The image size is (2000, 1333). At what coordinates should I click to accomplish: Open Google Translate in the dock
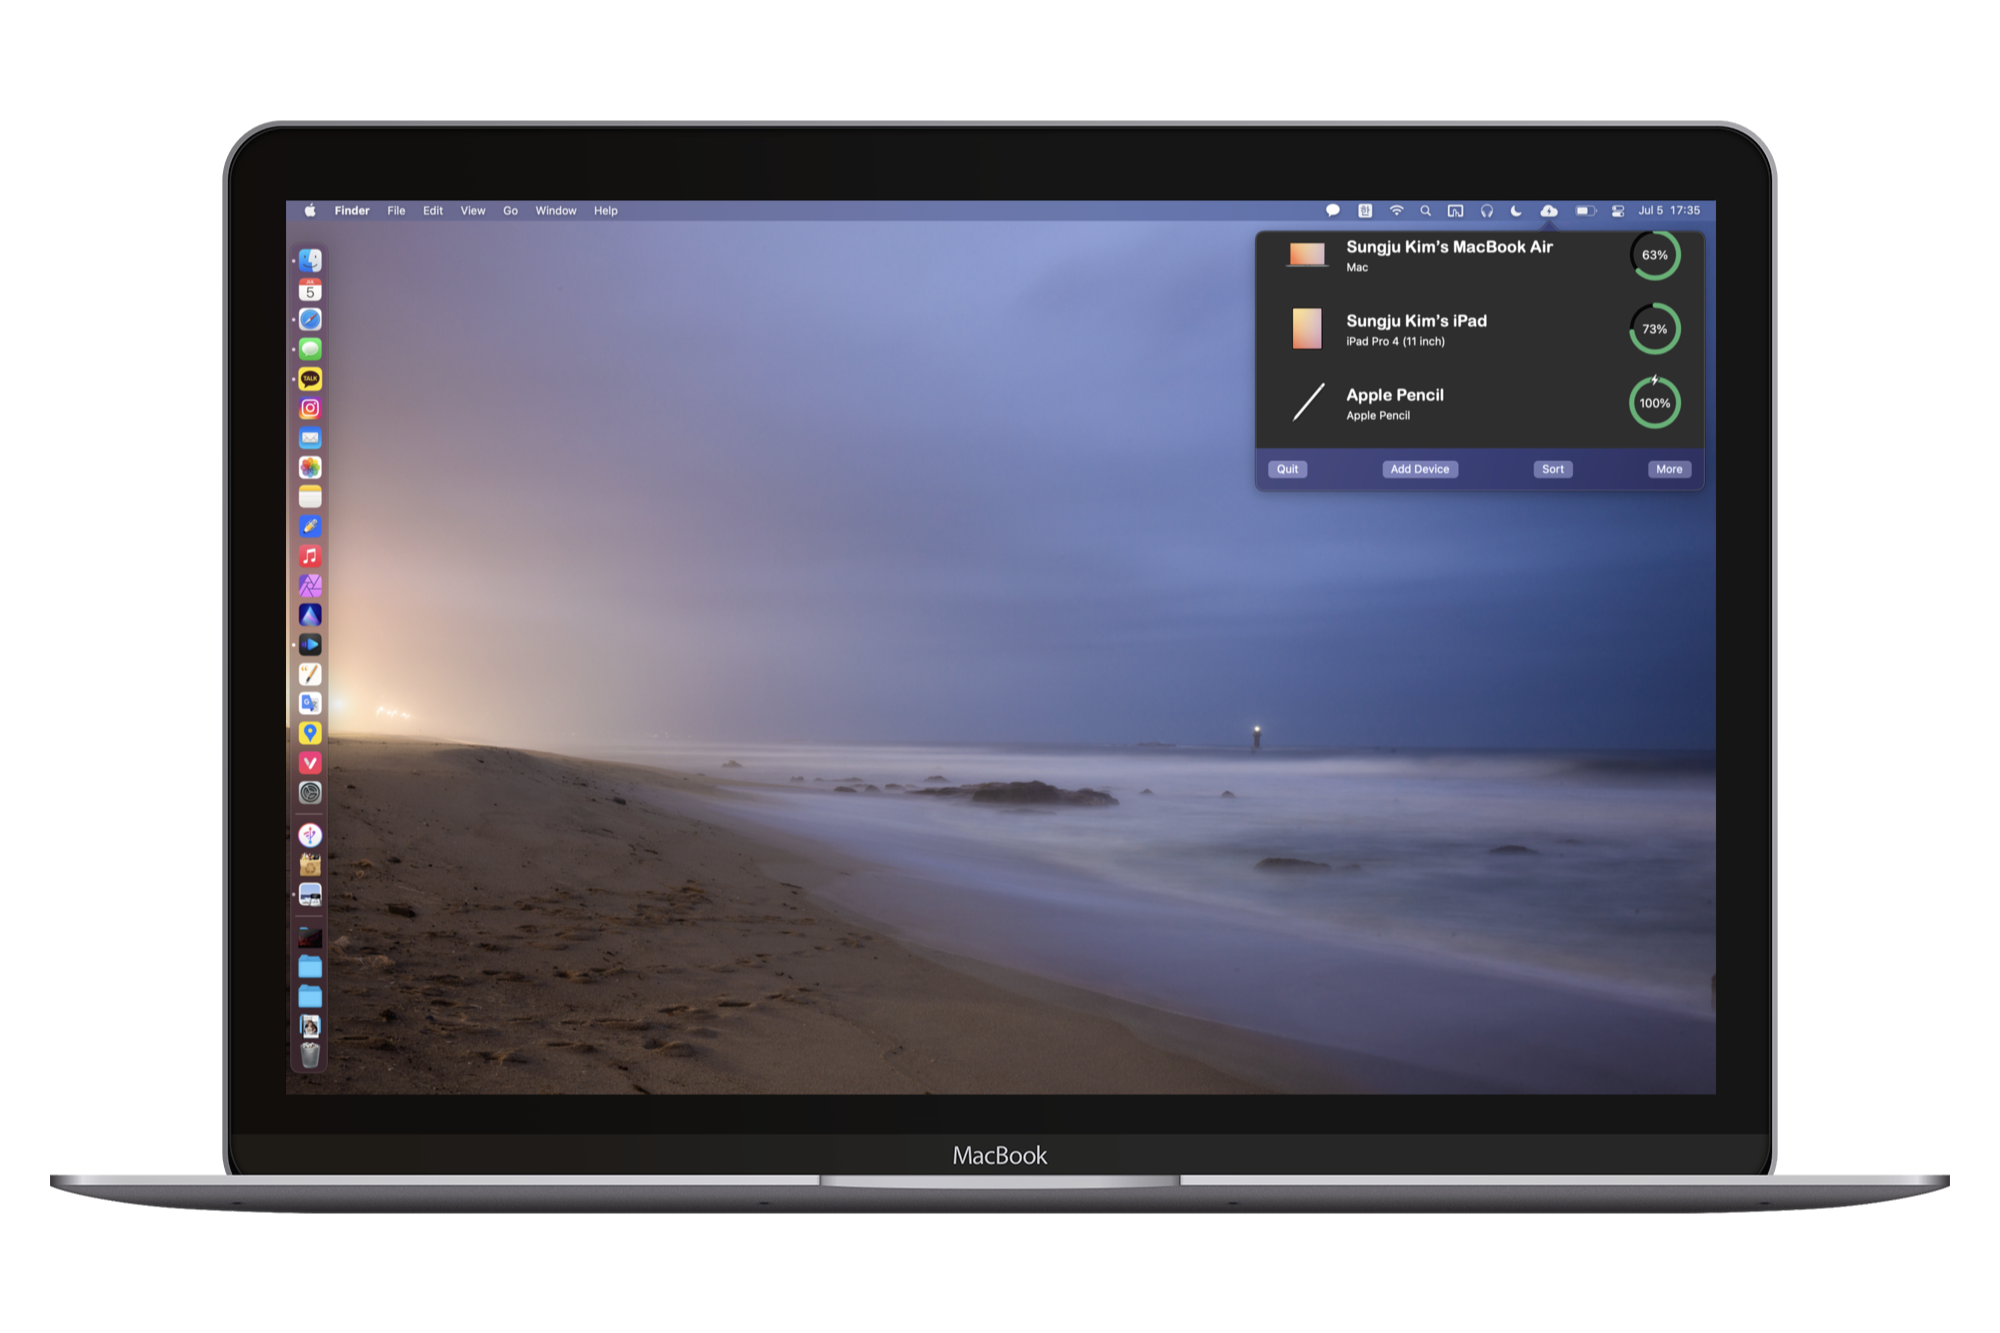pos(310,704)
